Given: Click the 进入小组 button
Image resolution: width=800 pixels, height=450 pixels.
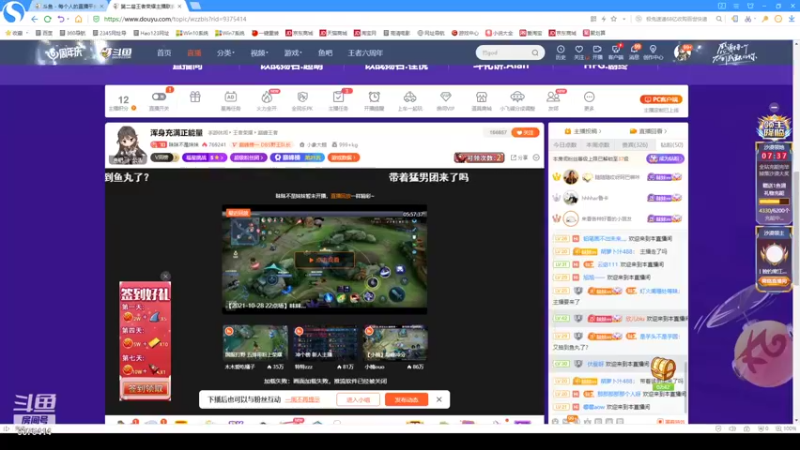Looking at the screenshot, I should (x=358, y=399).
